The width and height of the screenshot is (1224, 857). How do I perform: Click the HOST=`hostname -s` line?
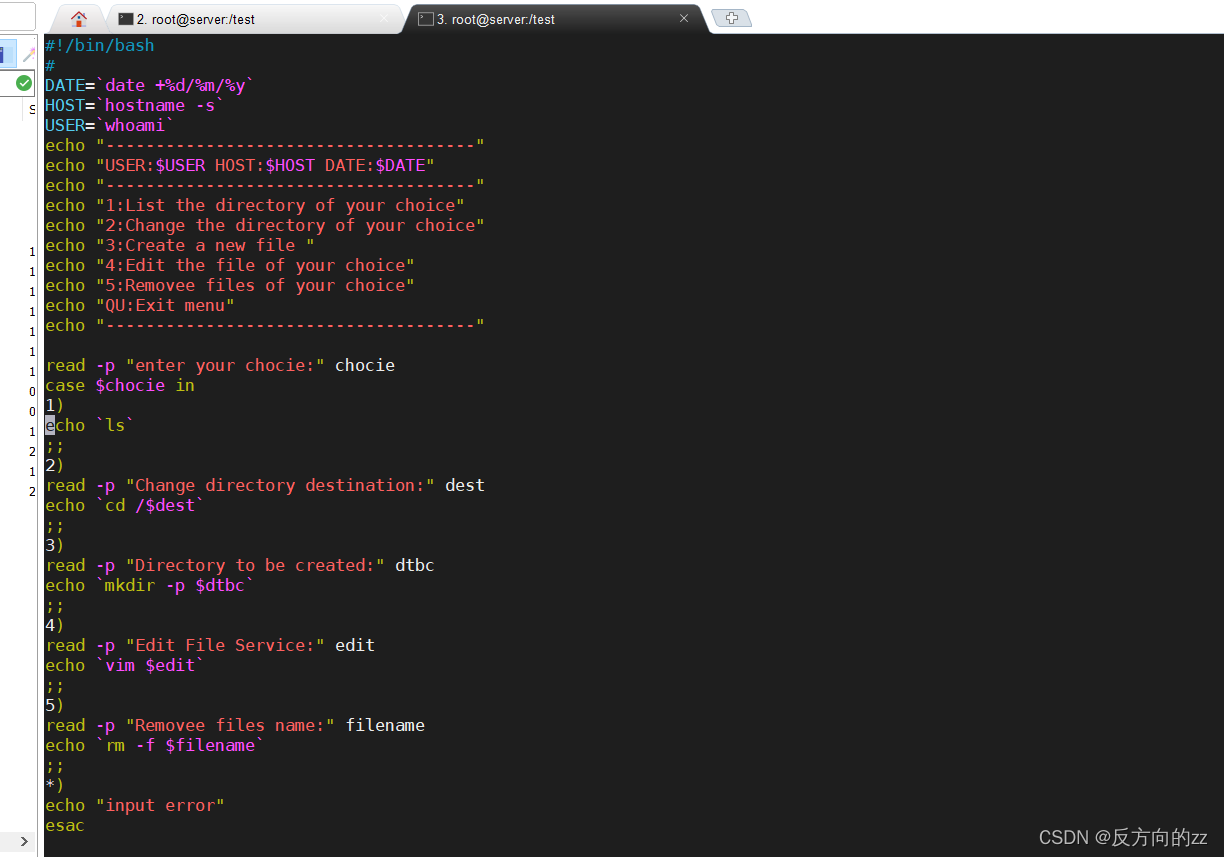click(135, 105)
